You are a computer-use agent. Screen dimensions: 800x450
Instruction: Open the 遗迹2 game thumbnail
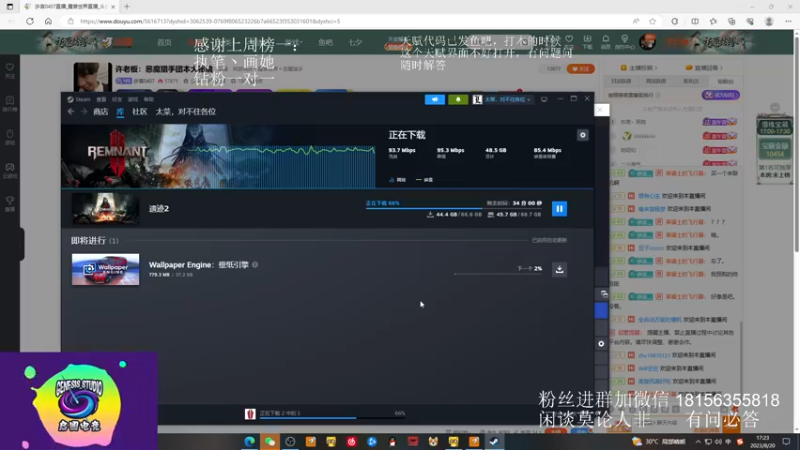[x=105, y=209]
